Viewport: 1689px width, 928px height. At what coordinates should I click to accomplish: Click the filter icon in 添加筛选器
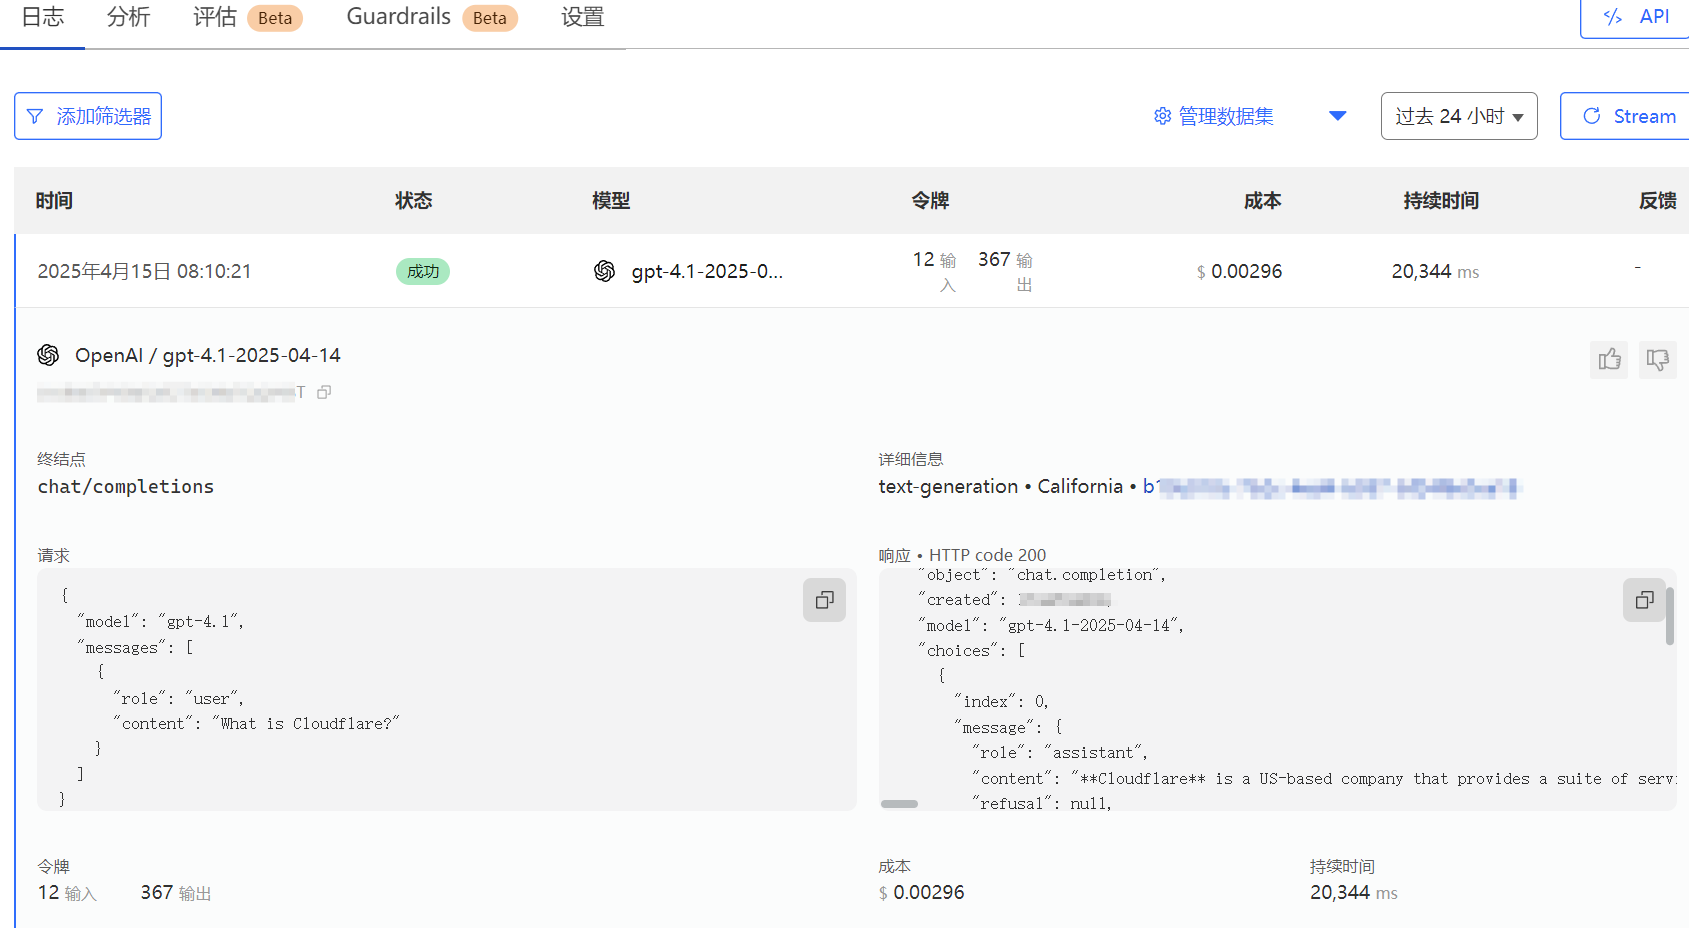[x=35, y=116]
